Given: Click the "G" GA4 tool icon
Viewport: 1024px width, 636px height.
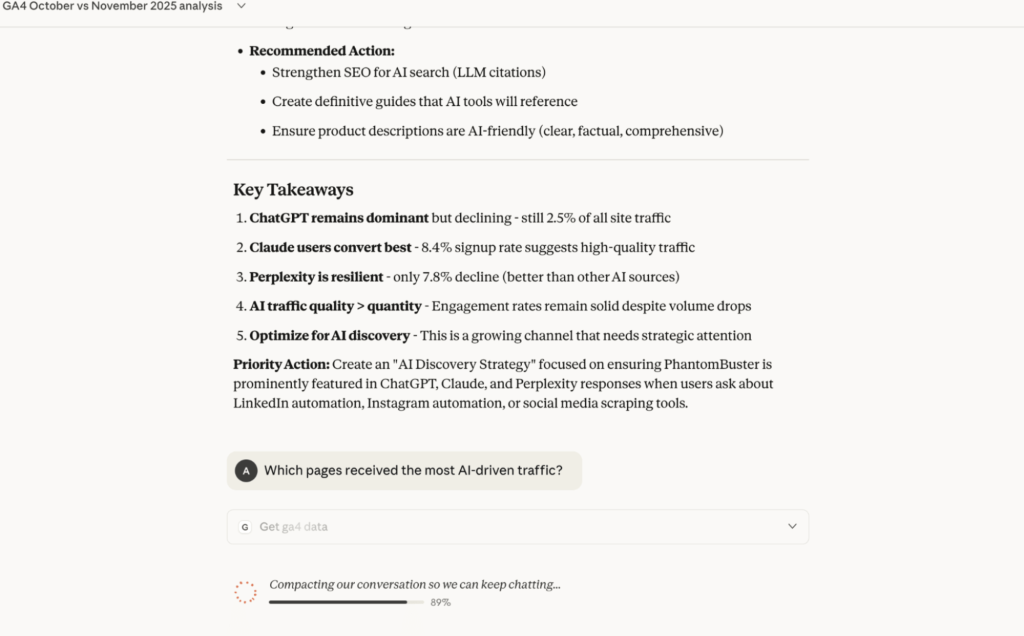Looking at the screenshot, I should click(243, 526).
